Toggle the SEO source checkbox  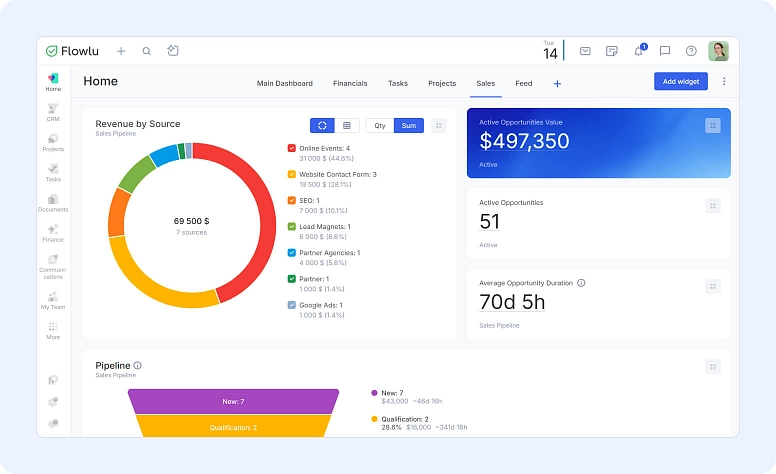[291, 200]
